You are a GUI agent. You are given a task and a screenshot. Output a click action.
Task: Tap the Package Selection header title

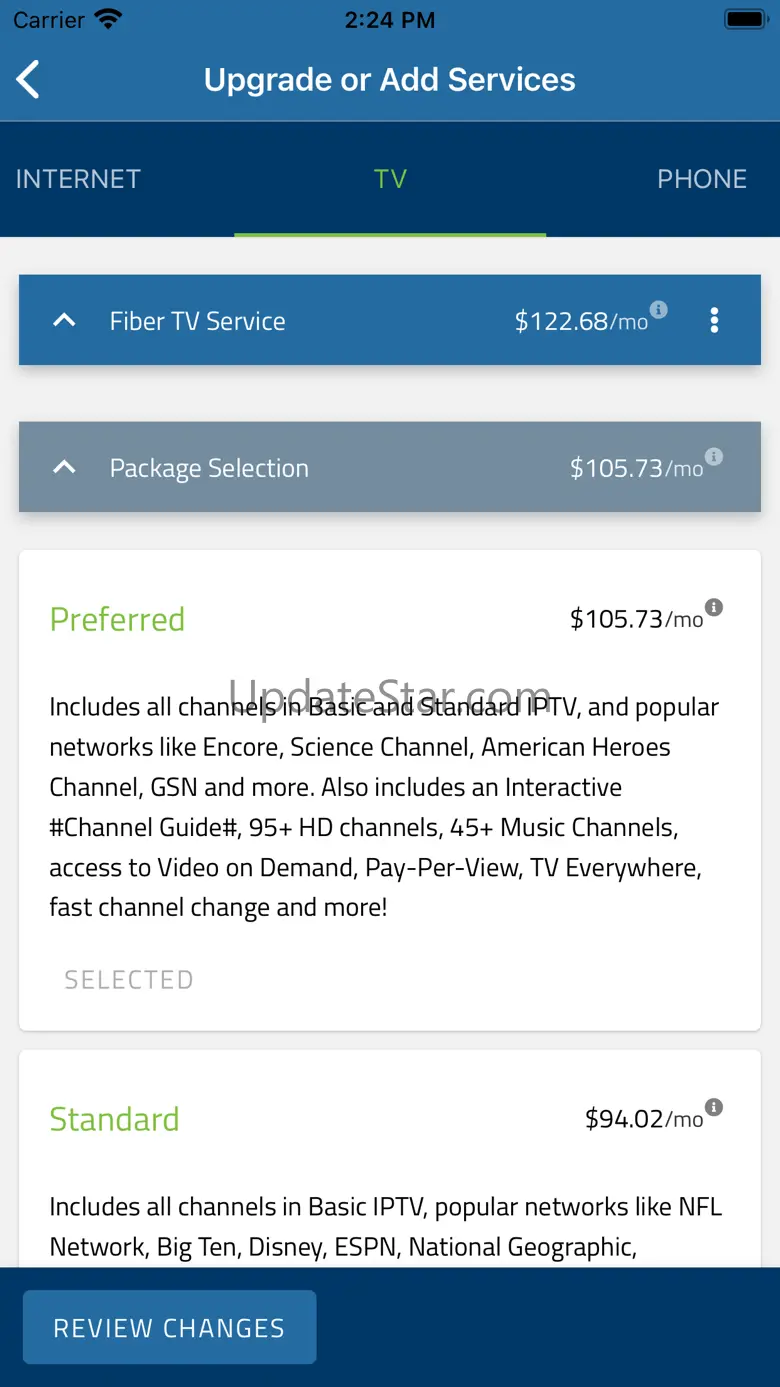click(x=209, y=468)
